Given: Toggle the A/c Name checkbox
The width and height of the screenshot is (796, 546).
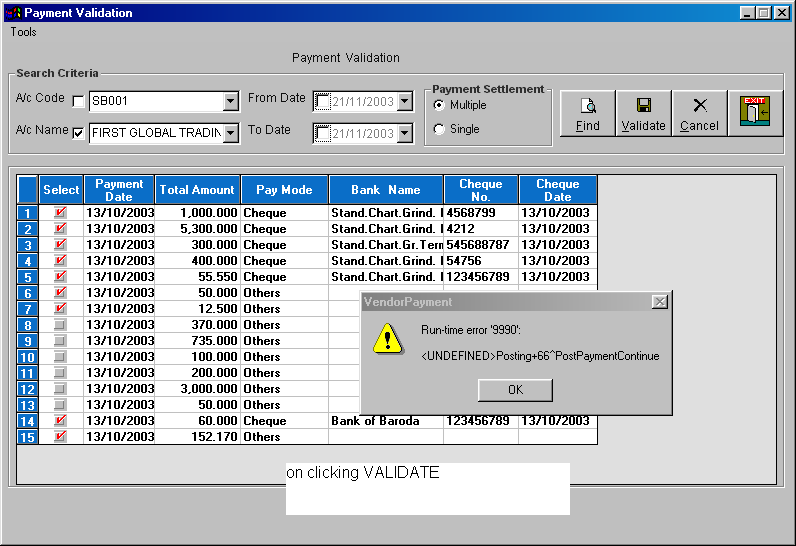Looking at the screenshot, I should point(78,133).
